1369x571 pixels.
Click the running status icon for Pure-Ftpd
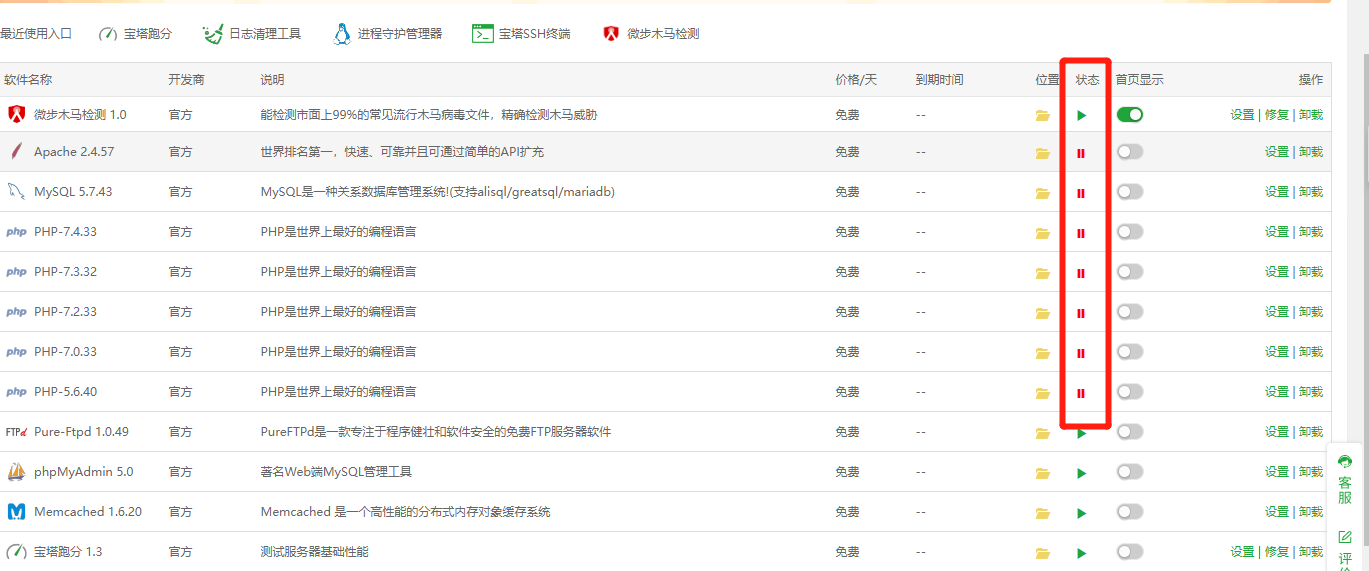click(1081, 433)
